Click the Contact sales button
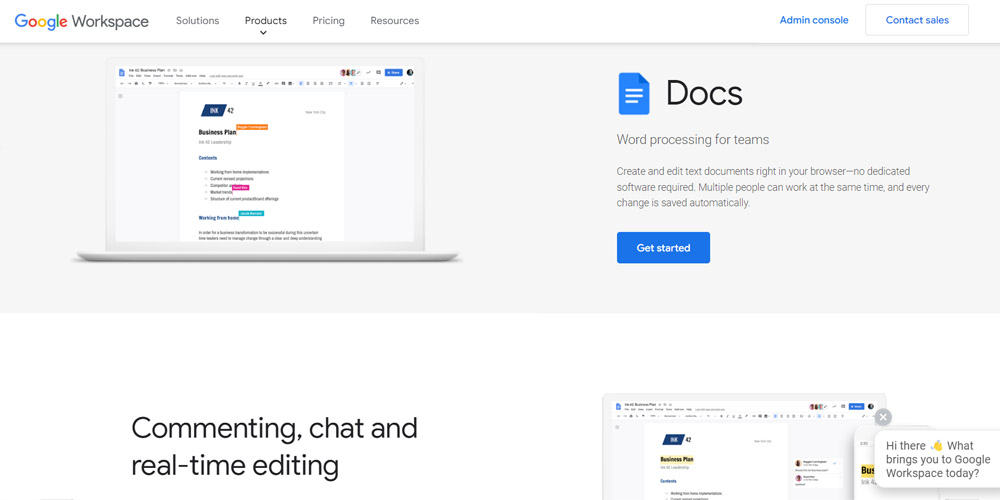Screen dimensions: 1000x500 tap(917, 20)
